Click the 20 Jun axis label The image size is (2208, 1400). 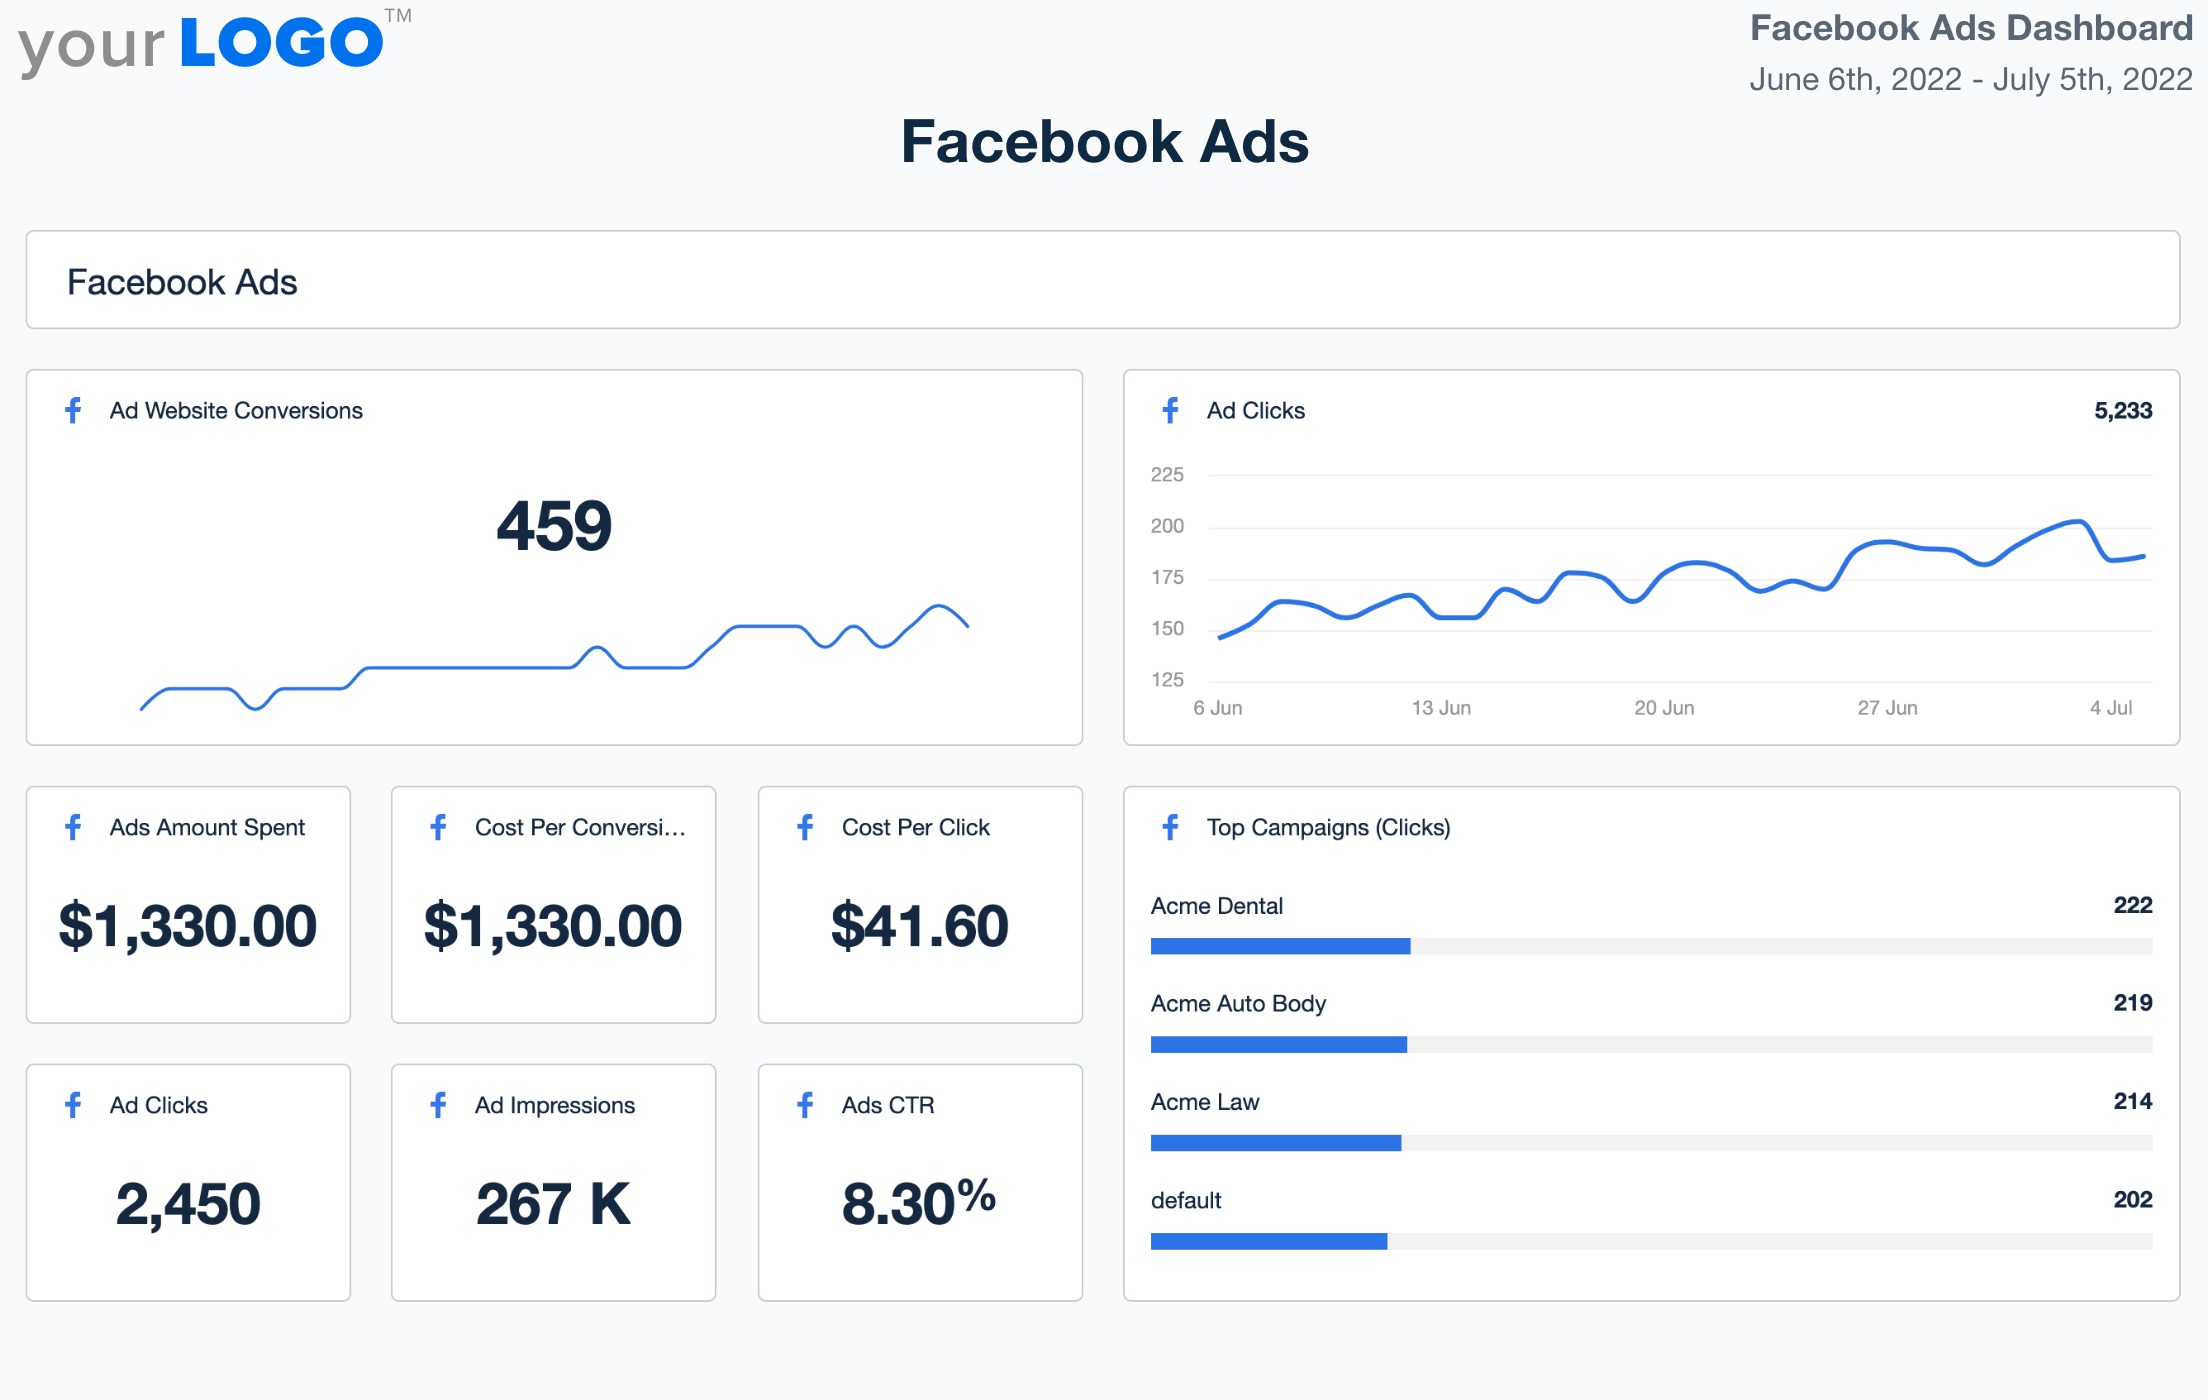1664,708
